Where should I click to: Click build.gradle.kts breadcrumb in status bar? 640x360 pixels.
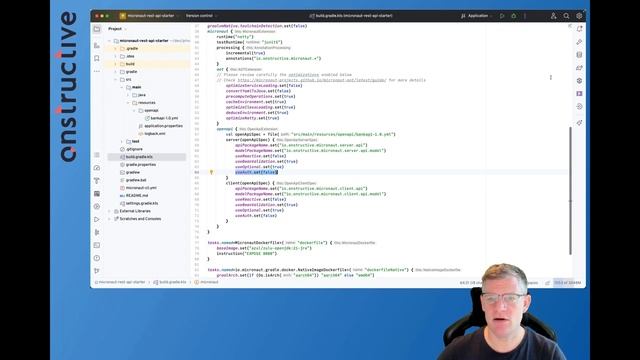pos(170,282)
